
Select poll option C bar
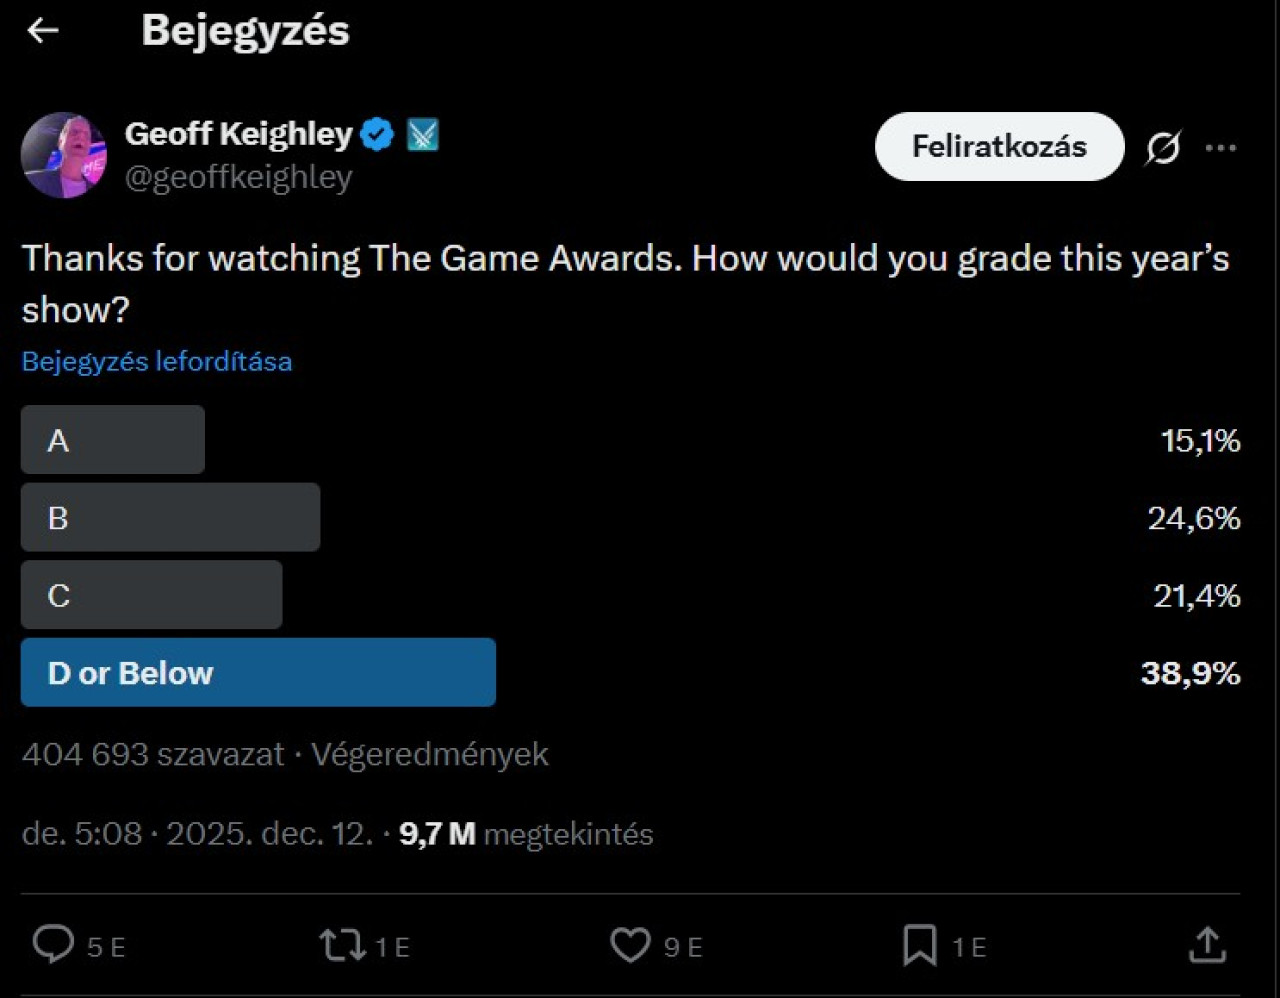(151, 595)
